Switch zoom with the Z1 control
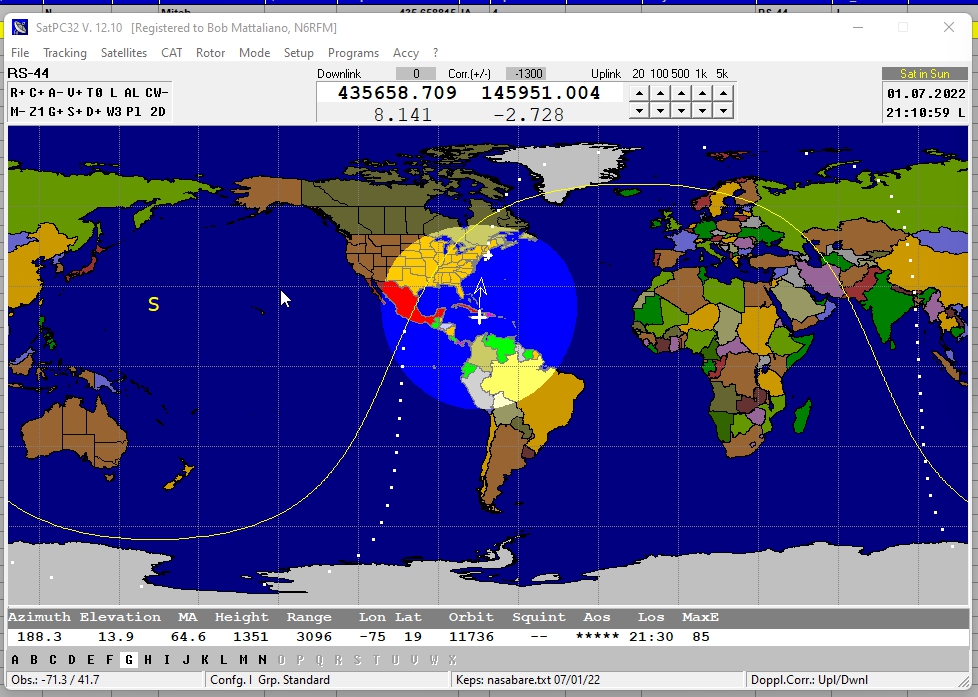The image size is (978, 697). click(36, 112)
